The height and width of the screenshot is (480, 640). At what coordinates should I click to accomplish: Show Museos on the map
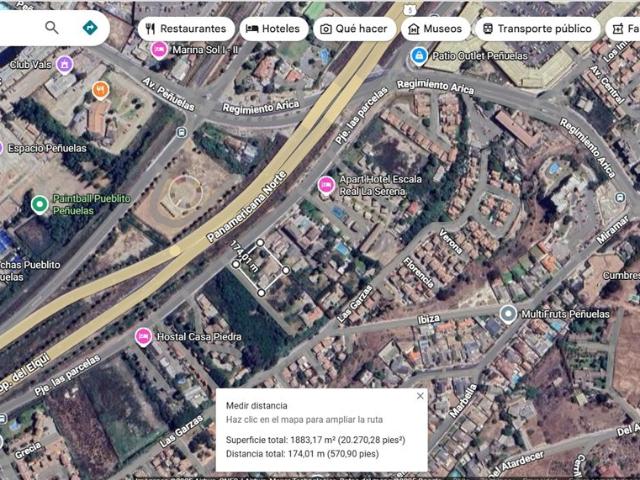[x=434, y=29]
